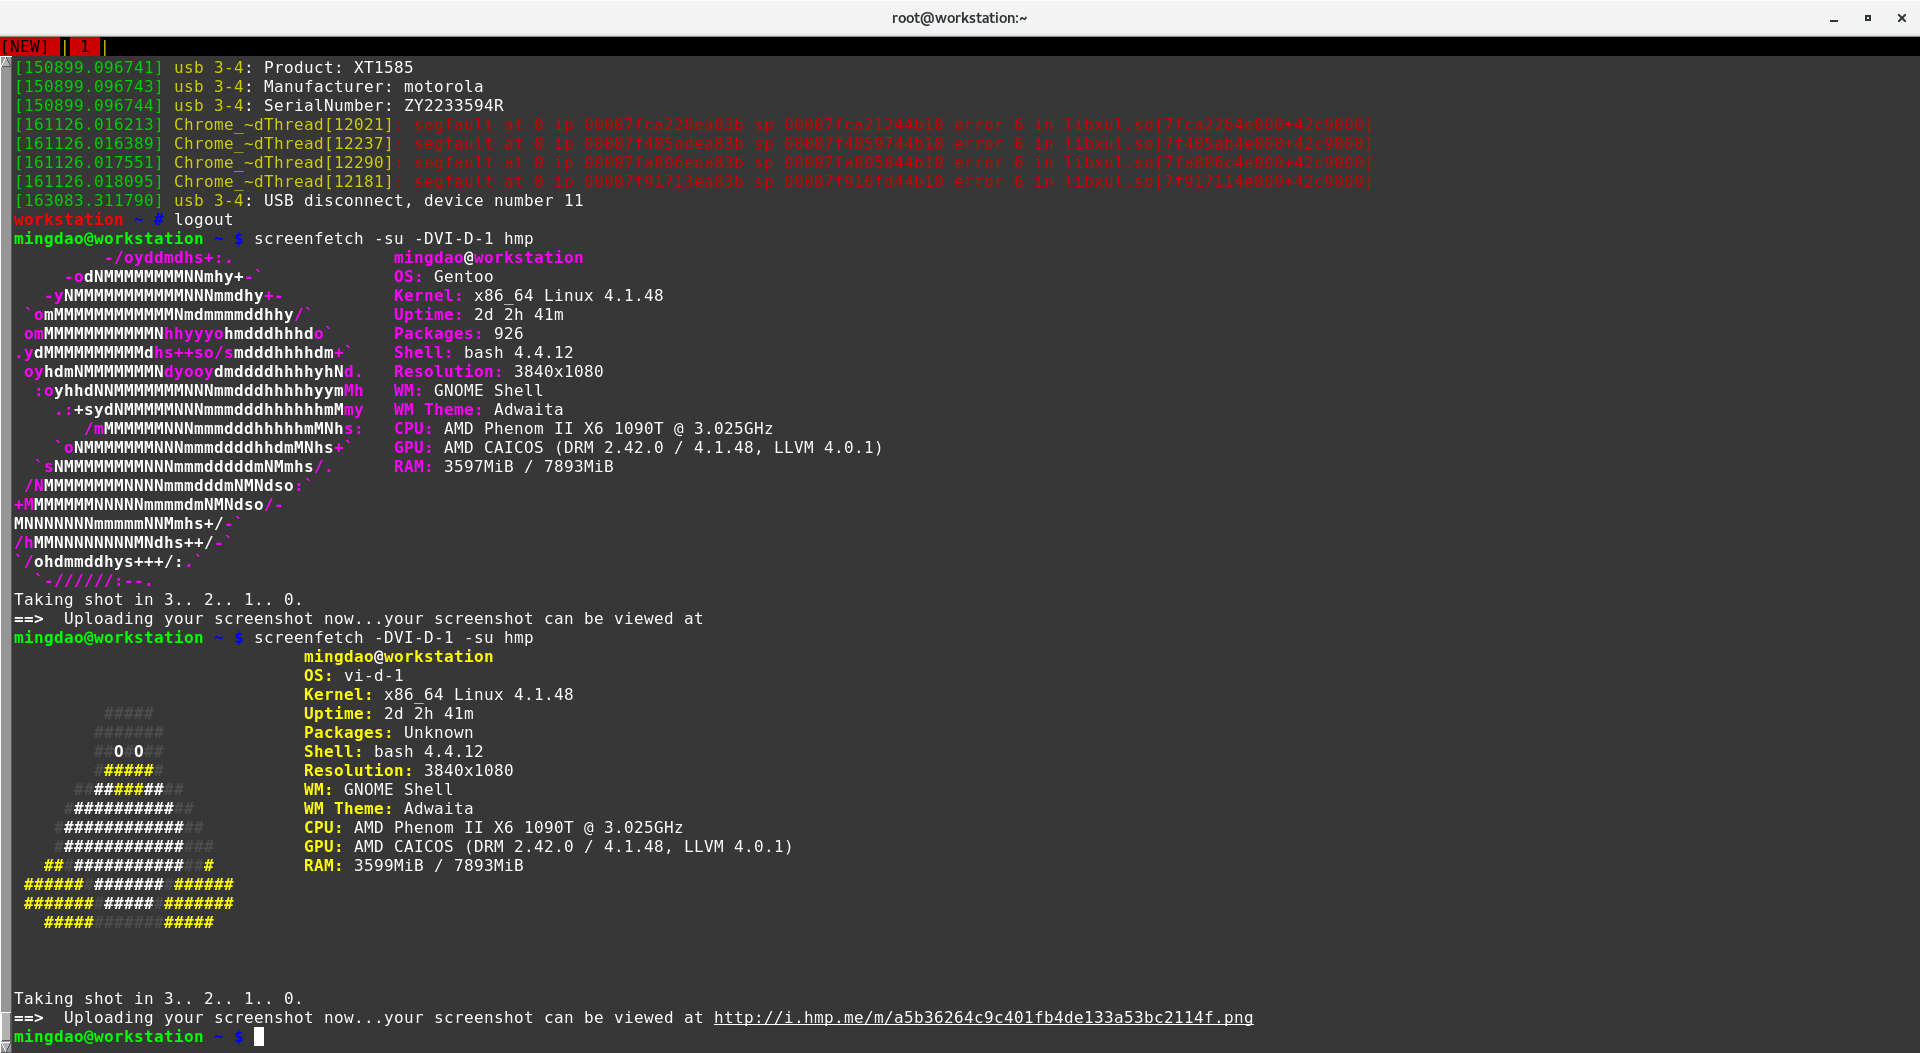Click the "logout" command text

coord(203,219)
